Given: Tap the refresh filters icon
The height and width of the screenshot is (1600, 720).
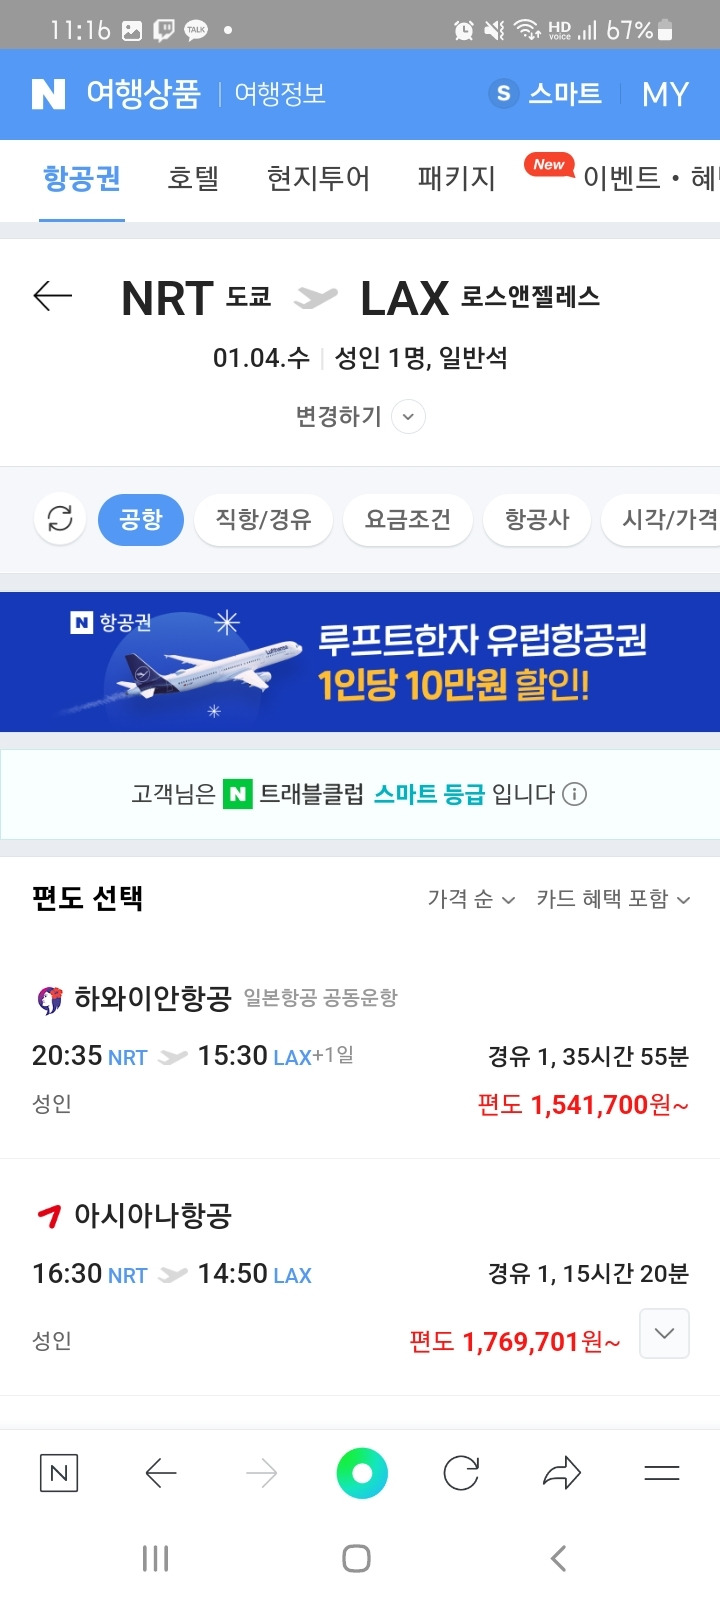Looking at the screenshot, I should [60, 519].
